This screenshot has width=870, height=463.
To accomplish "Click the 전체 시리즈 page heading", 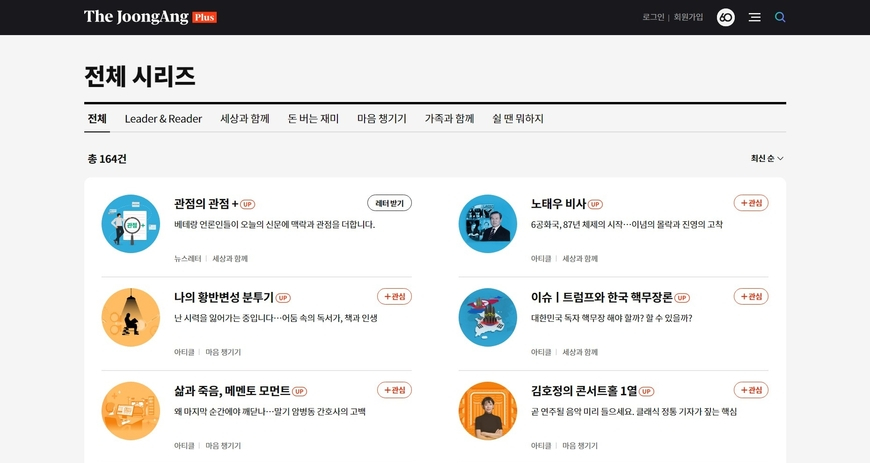I will point(140,76).
